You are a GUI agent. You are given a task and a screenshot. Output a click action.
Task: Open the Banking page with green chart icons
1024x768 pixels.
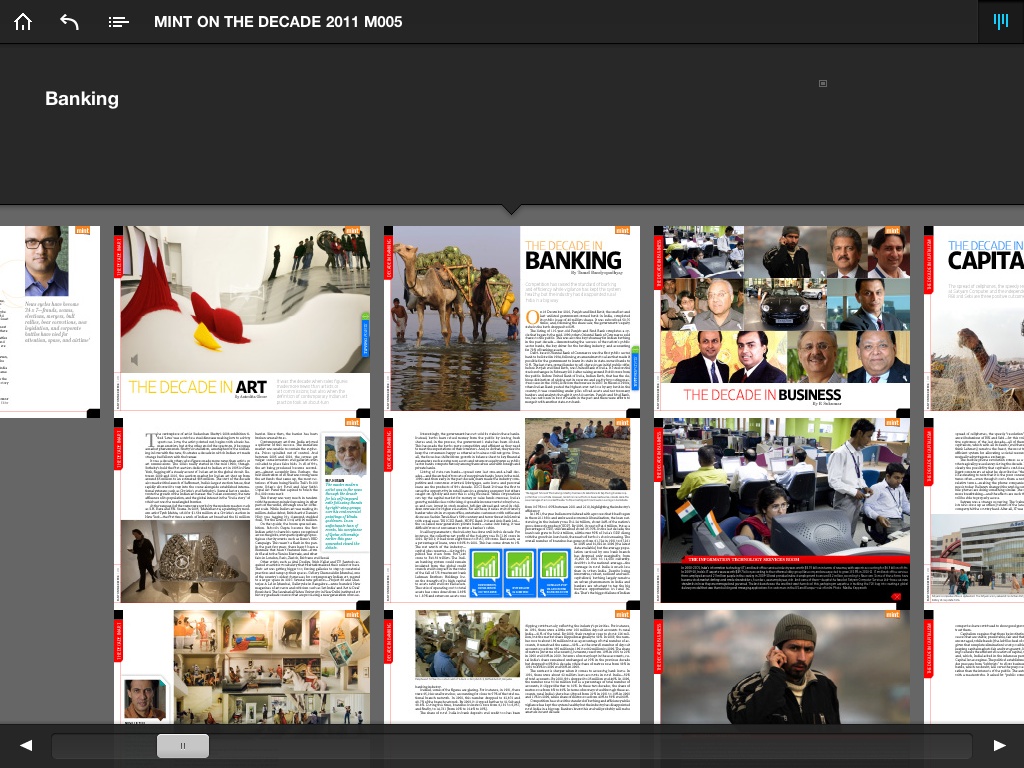tap(512, 511)
